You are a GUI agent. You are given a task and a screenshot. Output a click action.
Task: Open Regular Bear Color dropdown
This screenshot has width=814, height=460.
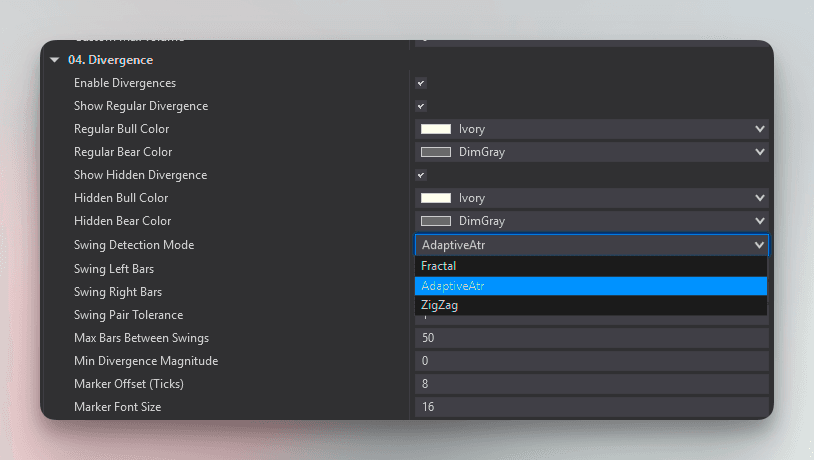pos(759,152)
